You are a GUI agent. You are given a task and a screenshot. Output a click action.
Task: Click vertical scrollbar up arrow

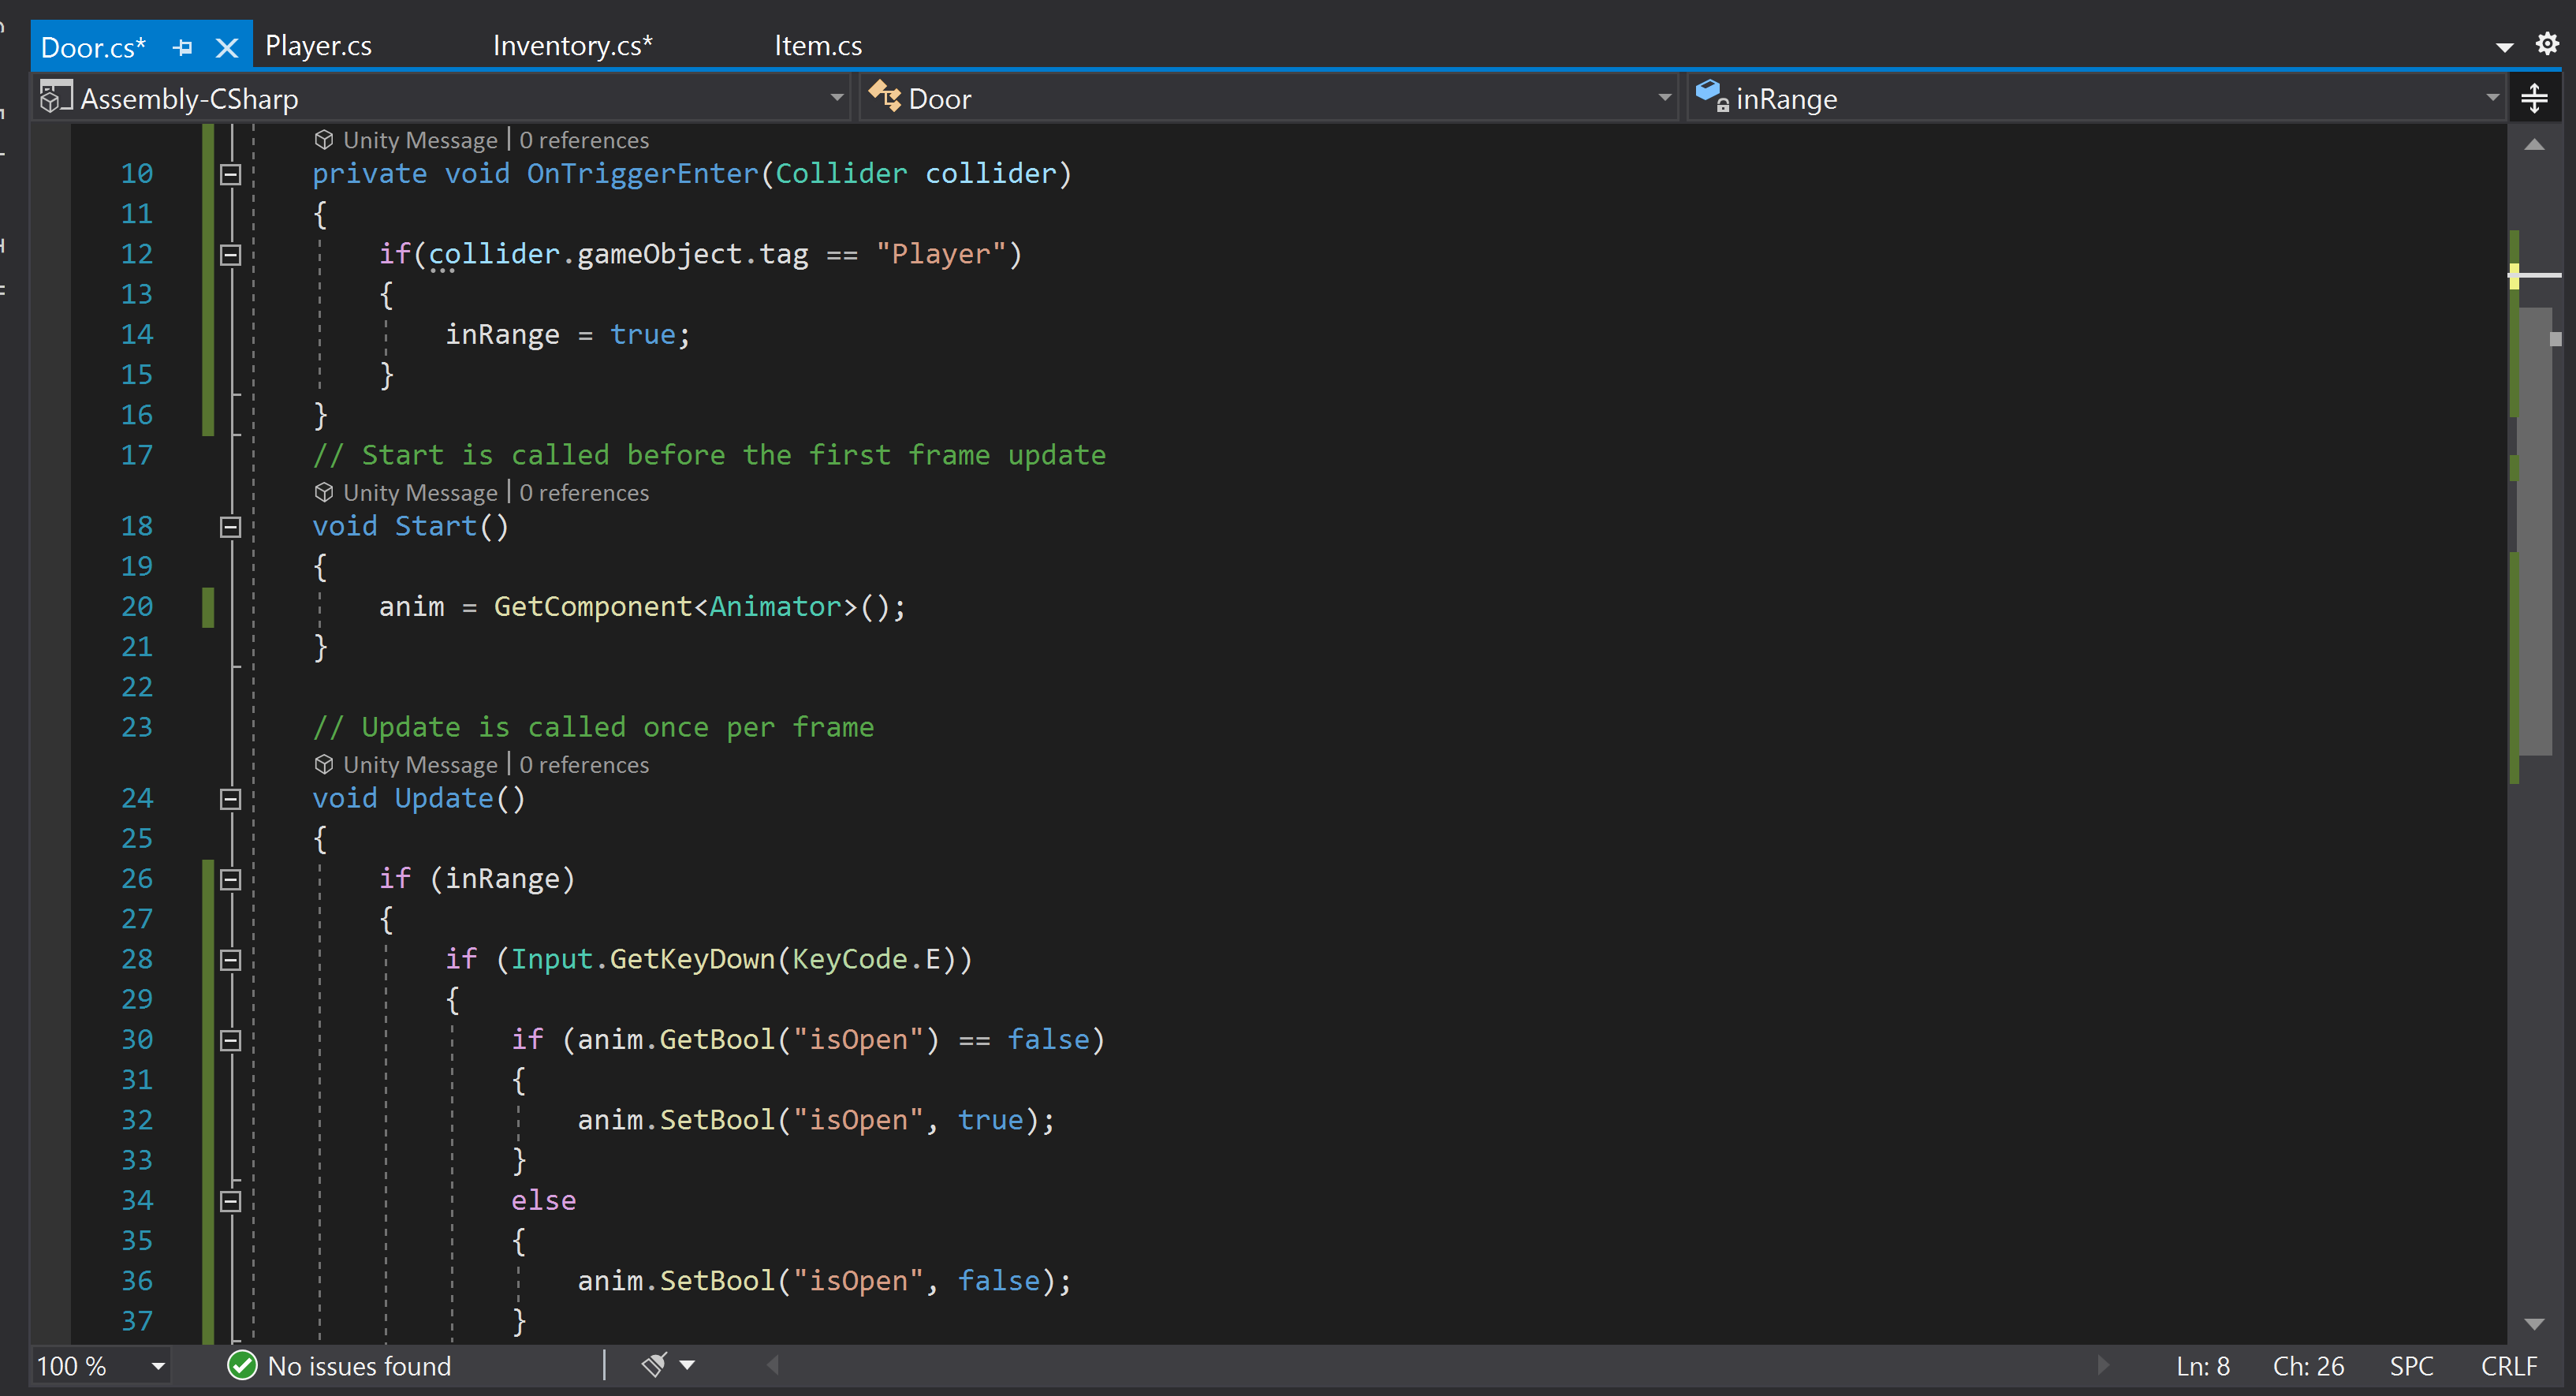tap(2534, 146)
